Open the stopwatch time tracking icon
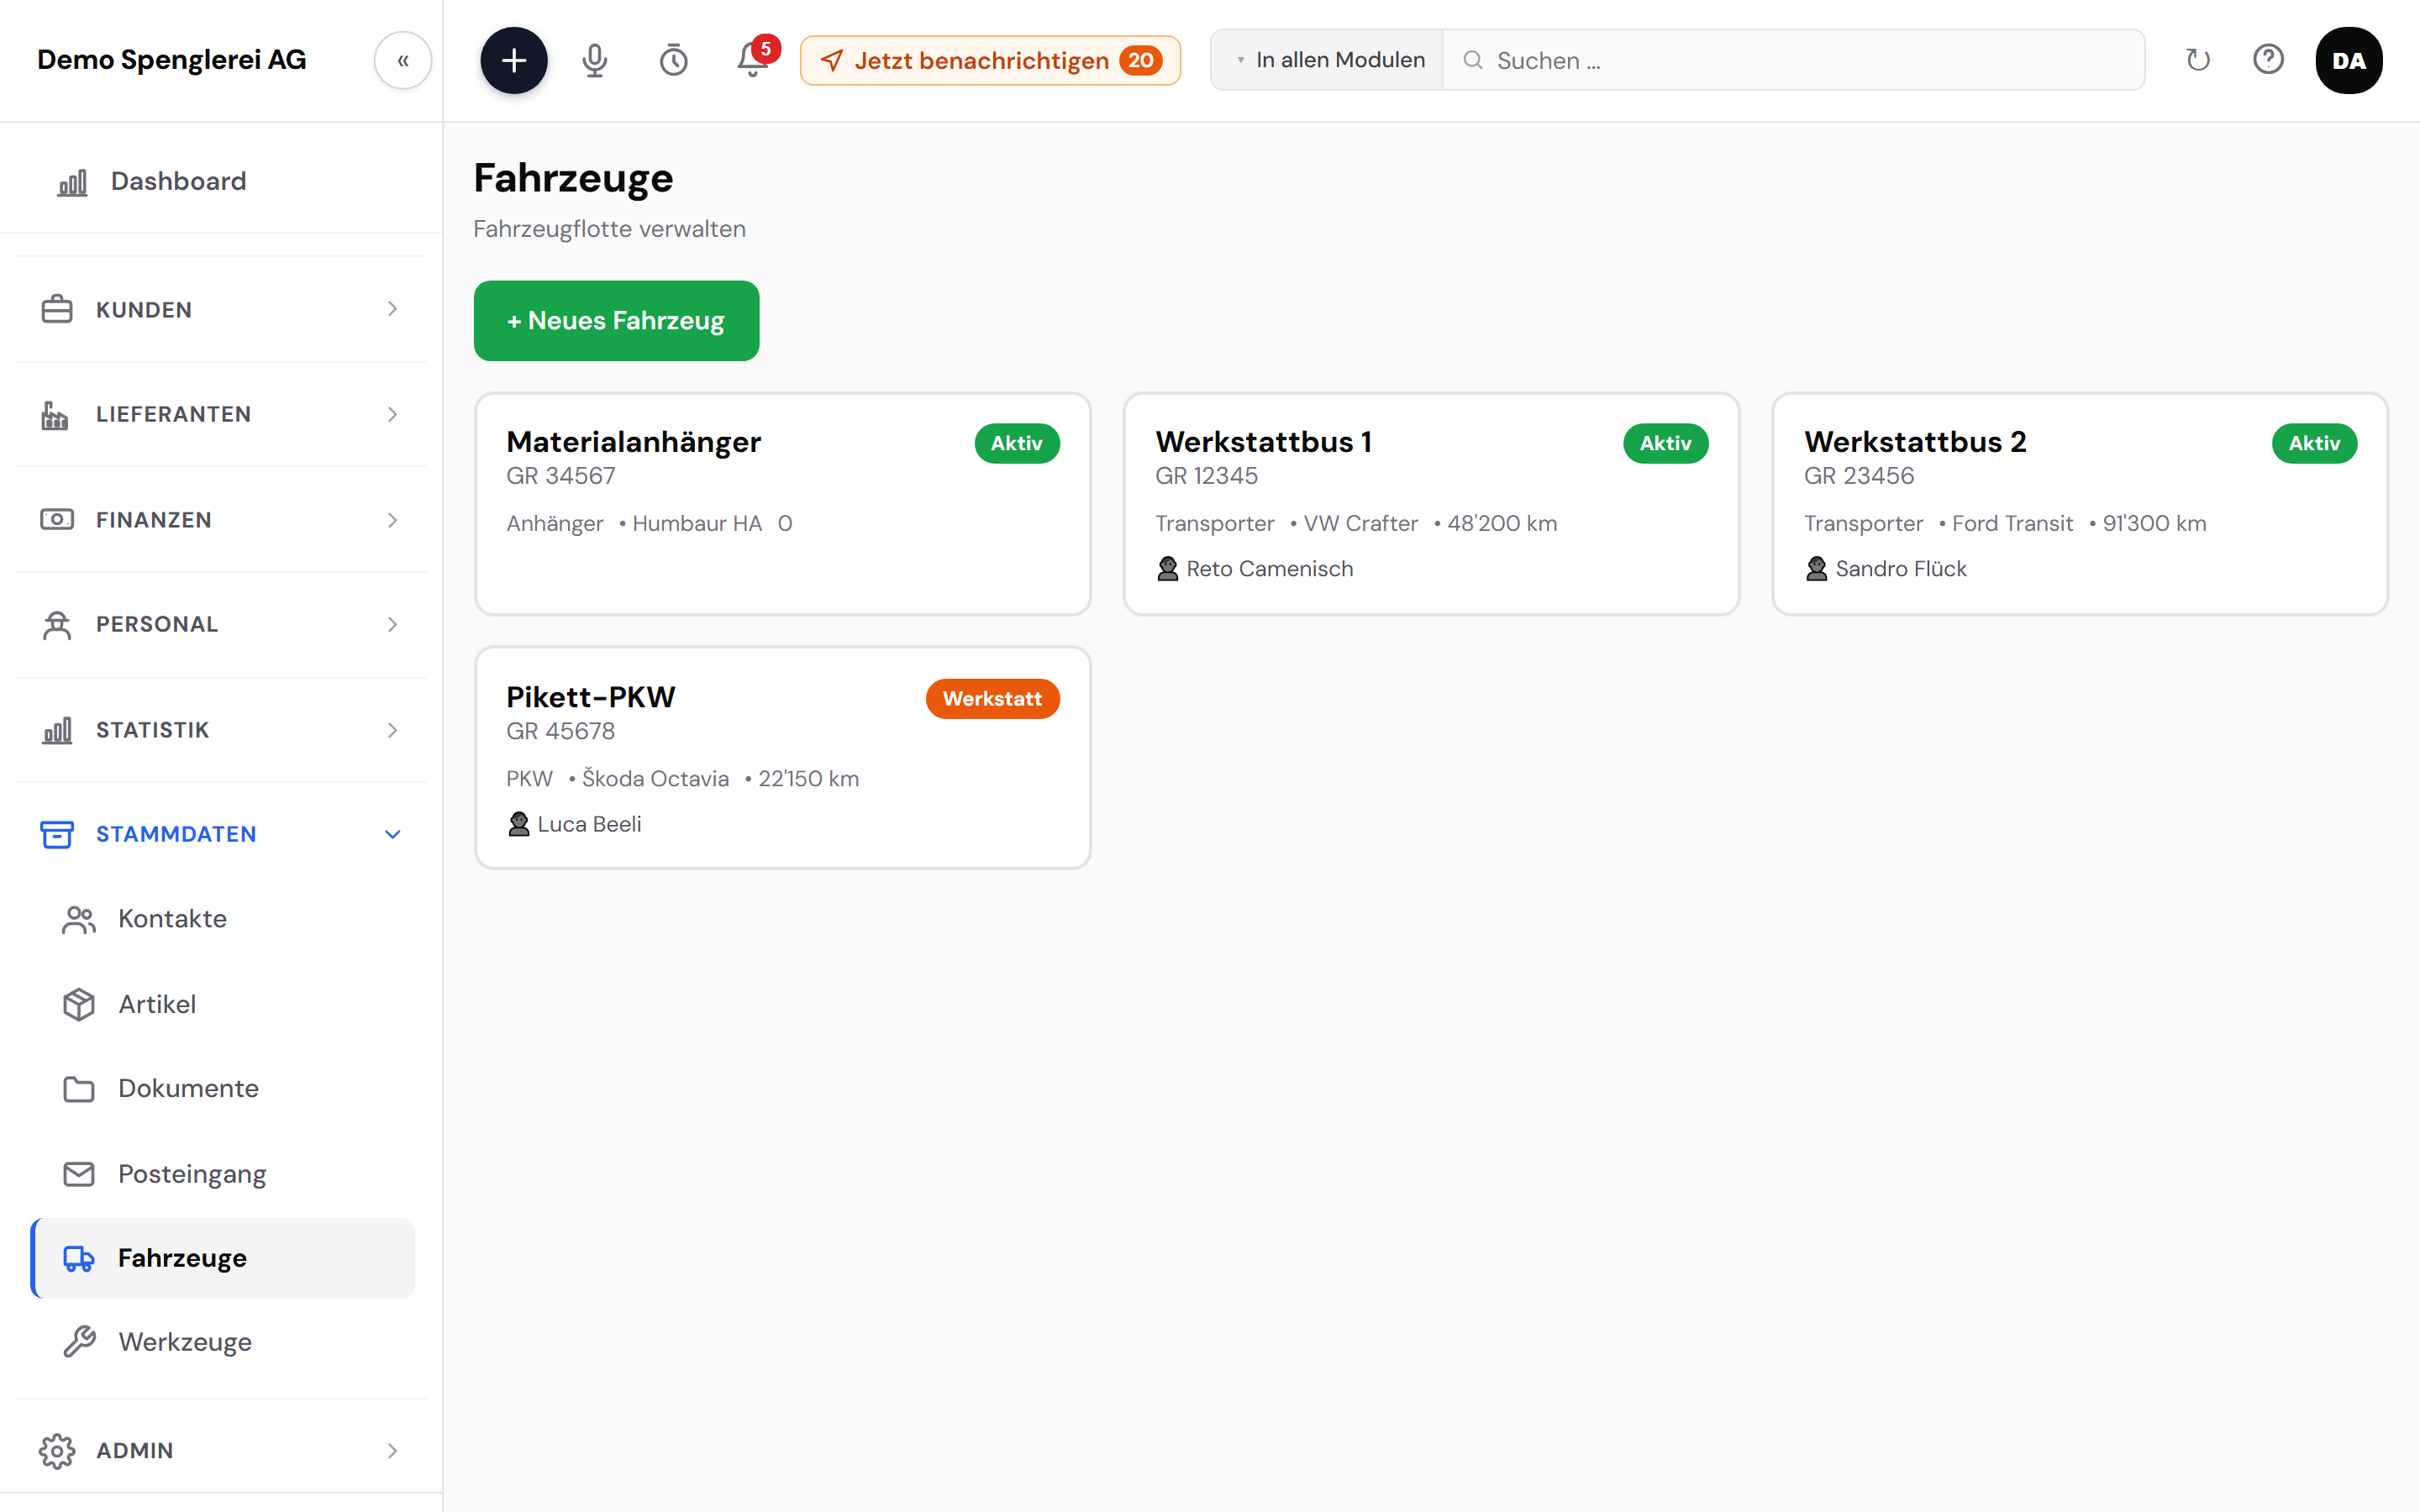This screenshot has height=1512, width=2420. (x=674, y=60)
